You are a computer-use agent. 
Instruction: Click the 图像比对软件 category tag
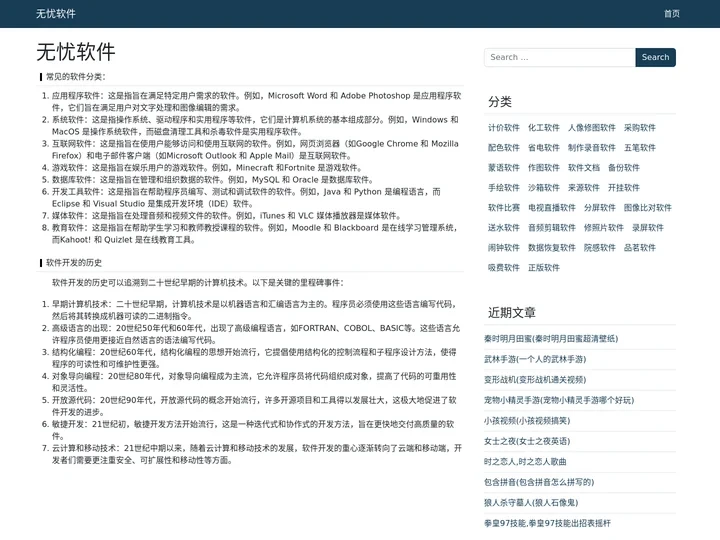(647, 208)
